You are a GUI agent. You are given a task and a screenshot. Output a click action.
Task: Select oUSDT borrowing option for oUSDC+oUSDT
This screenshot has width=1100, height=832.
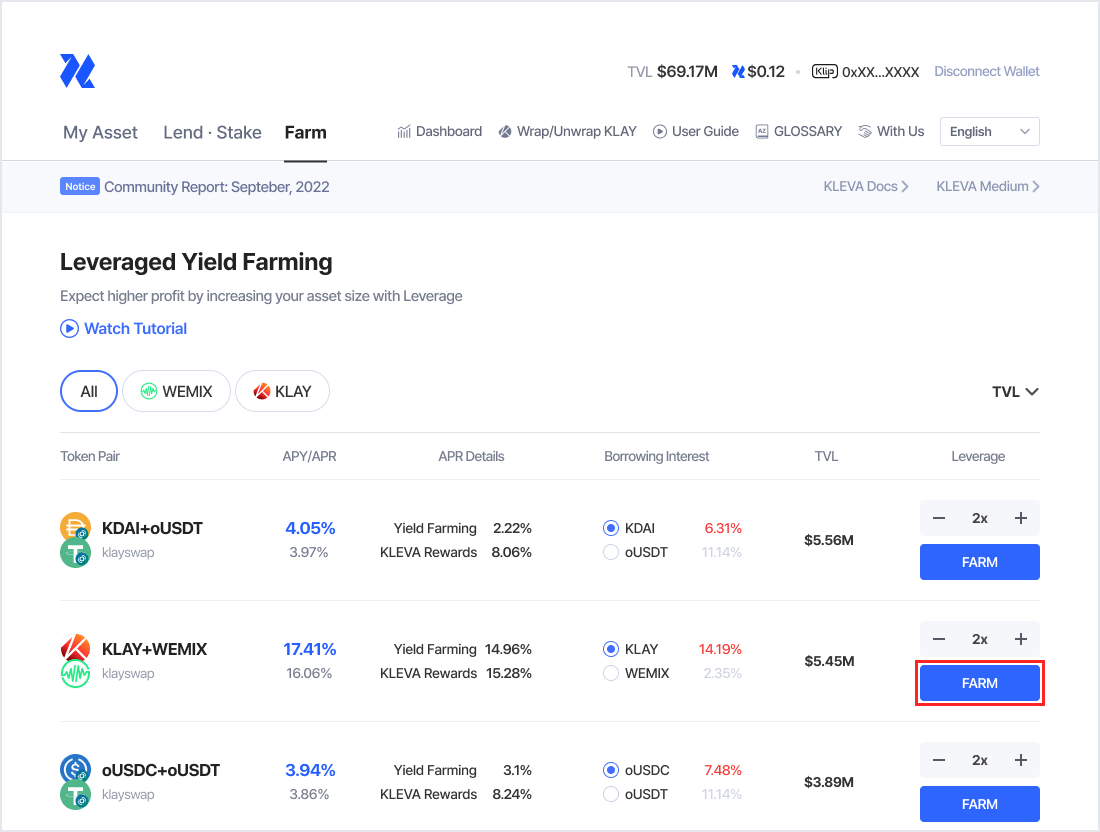(611, 794)
